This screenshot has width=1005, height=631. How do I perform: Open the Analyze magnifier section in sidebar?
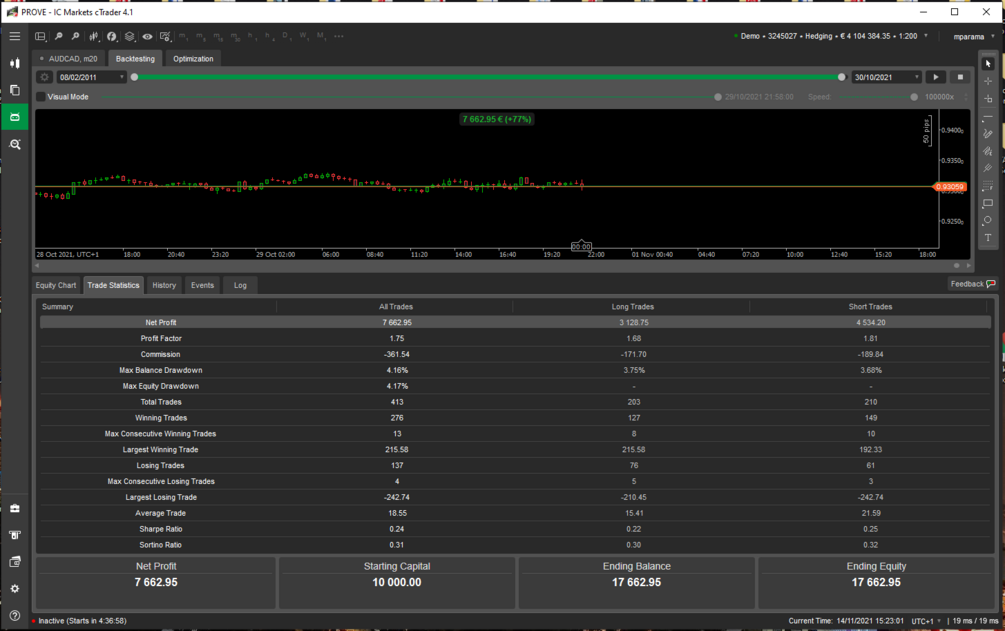[x=14, y=145]
